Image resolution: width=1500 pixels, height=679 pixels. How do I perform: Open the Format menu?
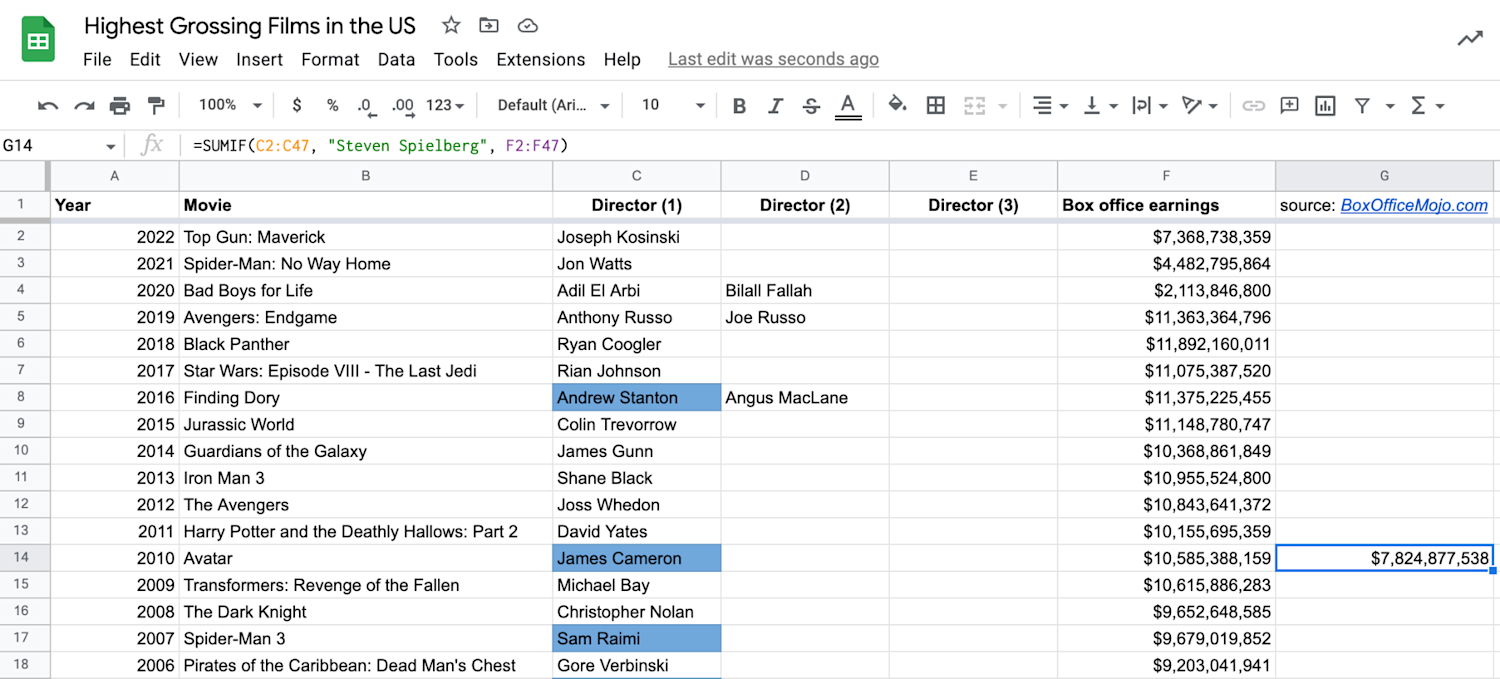(330, 60)
